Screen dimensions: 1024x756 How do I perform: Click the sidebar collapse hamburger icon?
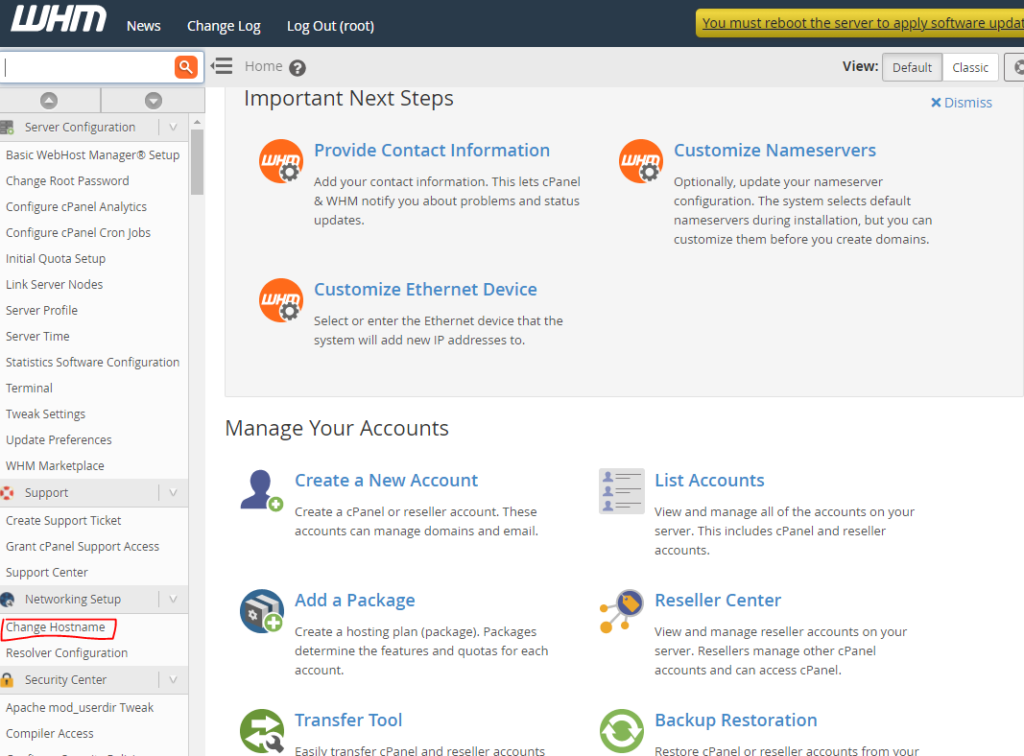222,66
